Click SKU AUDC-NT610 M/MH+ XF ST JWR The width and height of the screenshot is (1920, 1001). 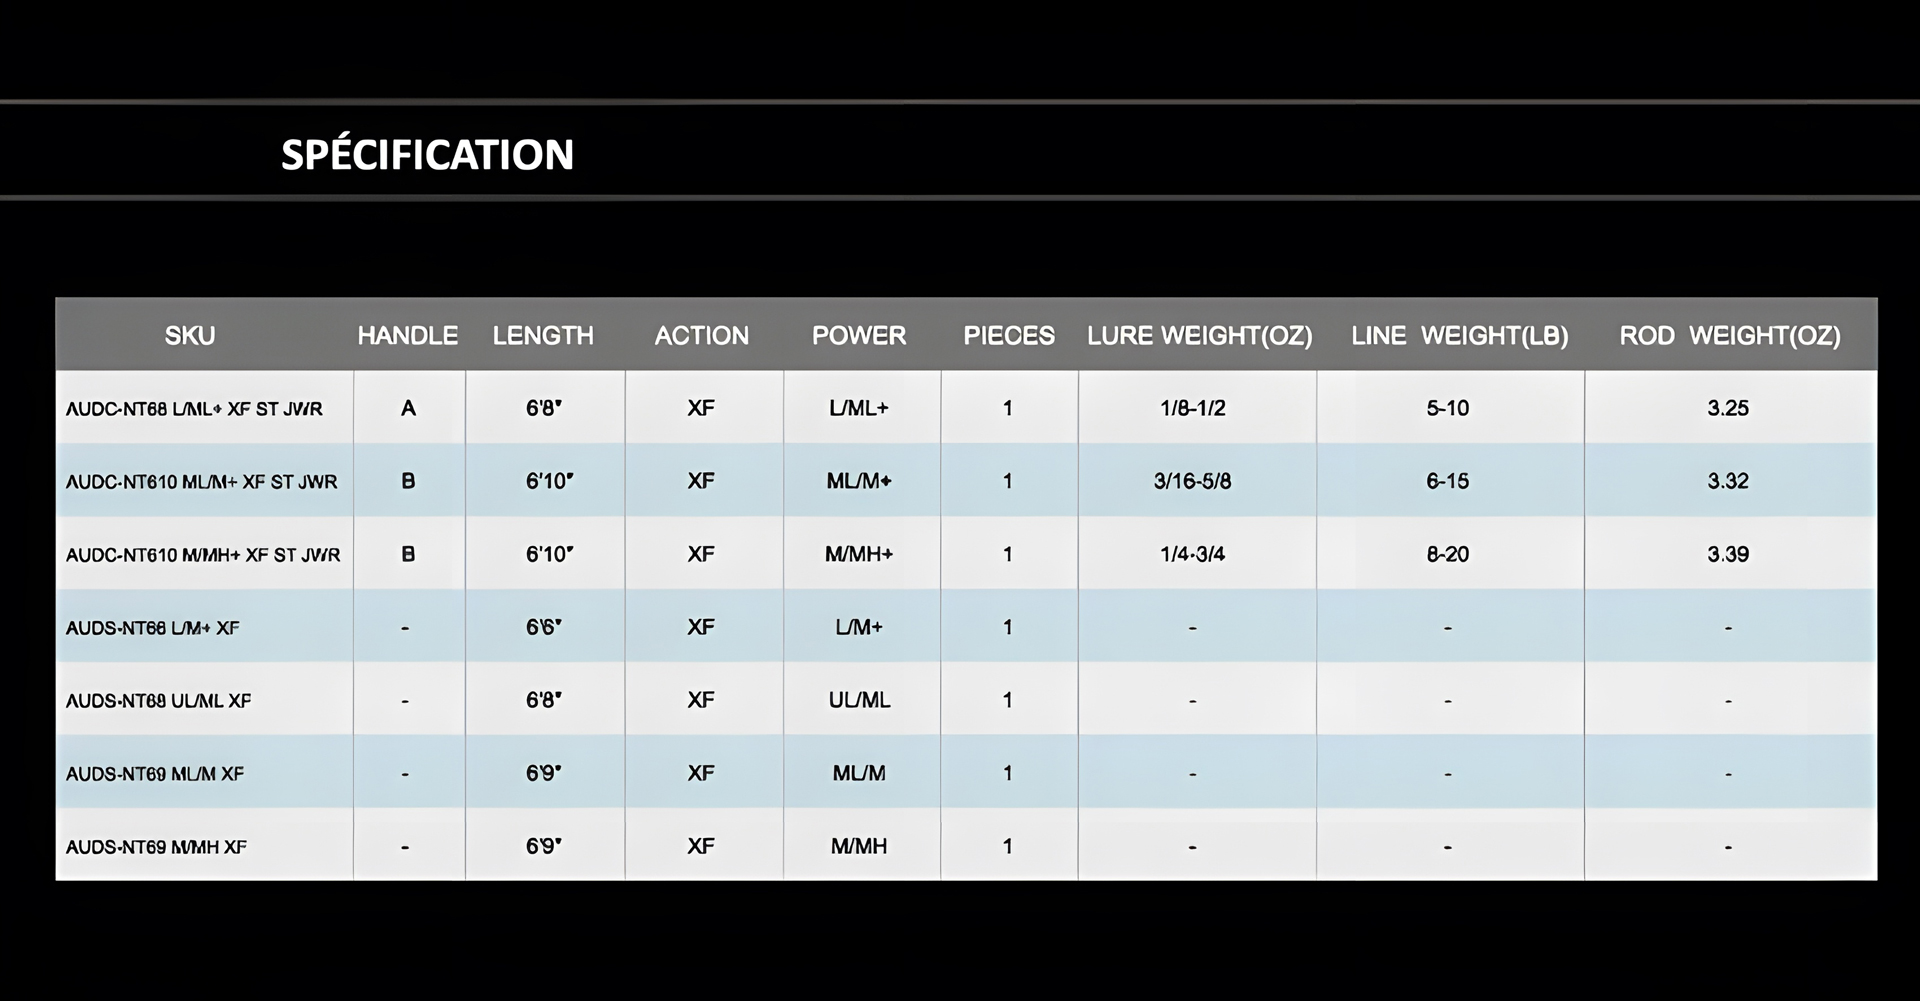click(203, 555)
